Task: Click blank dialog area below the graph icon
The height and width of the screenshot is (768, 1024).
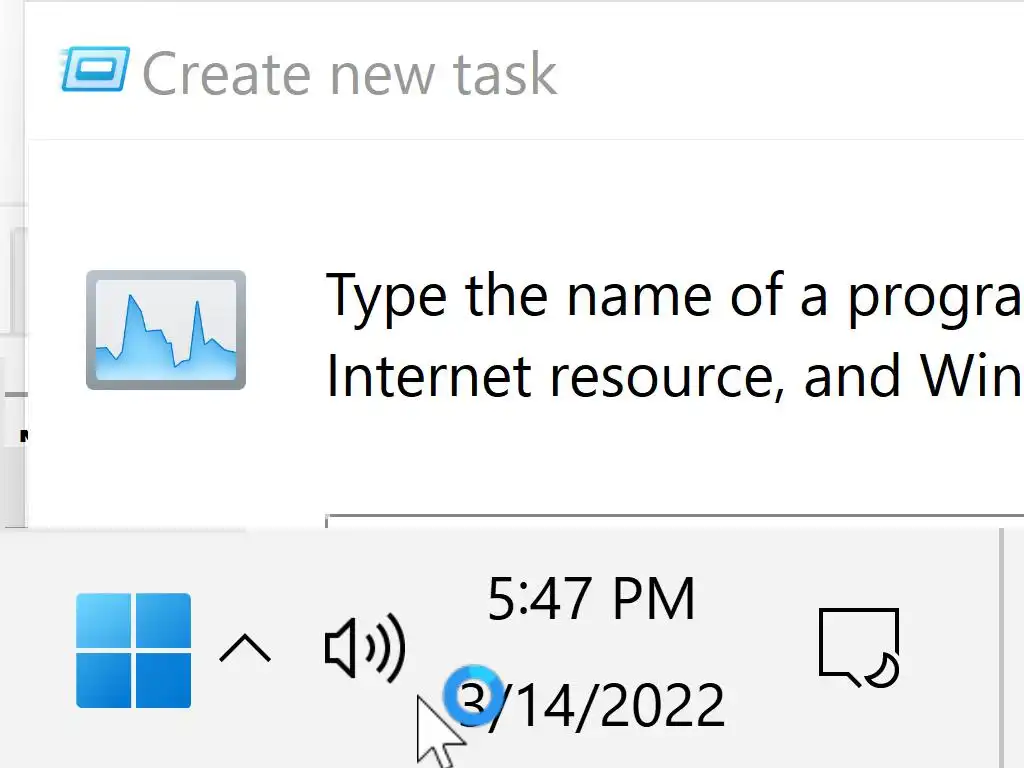Action: (166, 460)
